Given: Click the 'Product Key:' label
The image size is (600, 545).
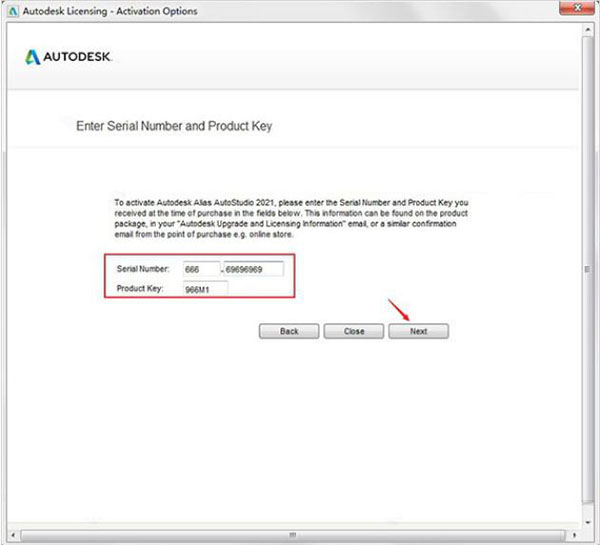Looking at the screenshot, I should click(x=140, y=288).
